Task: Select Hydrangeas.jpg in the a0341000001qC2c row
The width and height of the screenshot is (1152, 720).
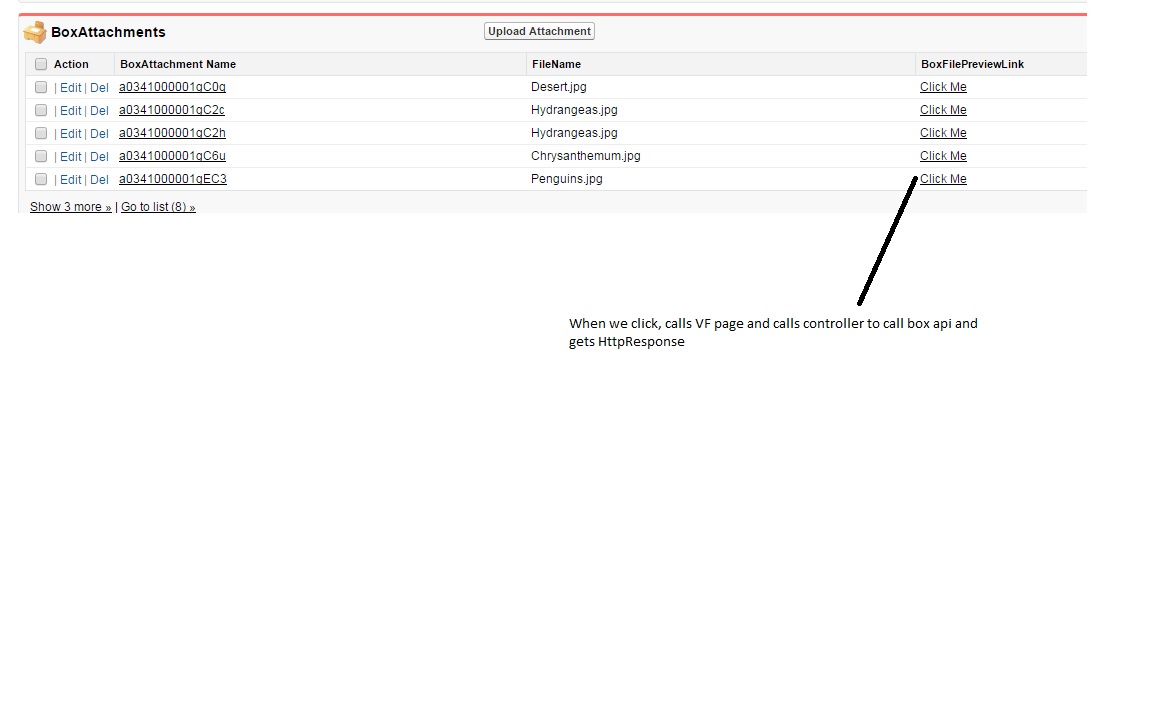Action: point(574,109)
